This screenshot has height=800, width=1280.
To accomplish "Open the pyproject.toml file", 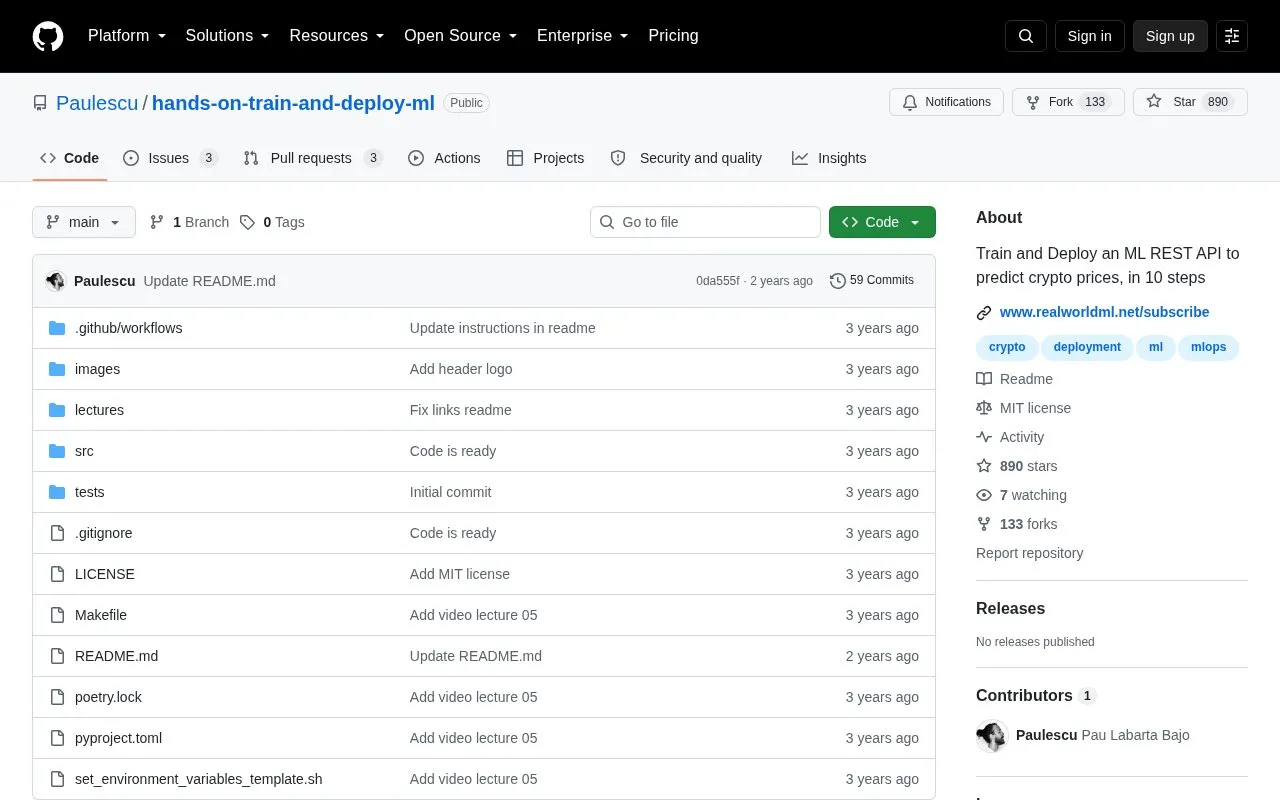I will (x=118, y=738).
